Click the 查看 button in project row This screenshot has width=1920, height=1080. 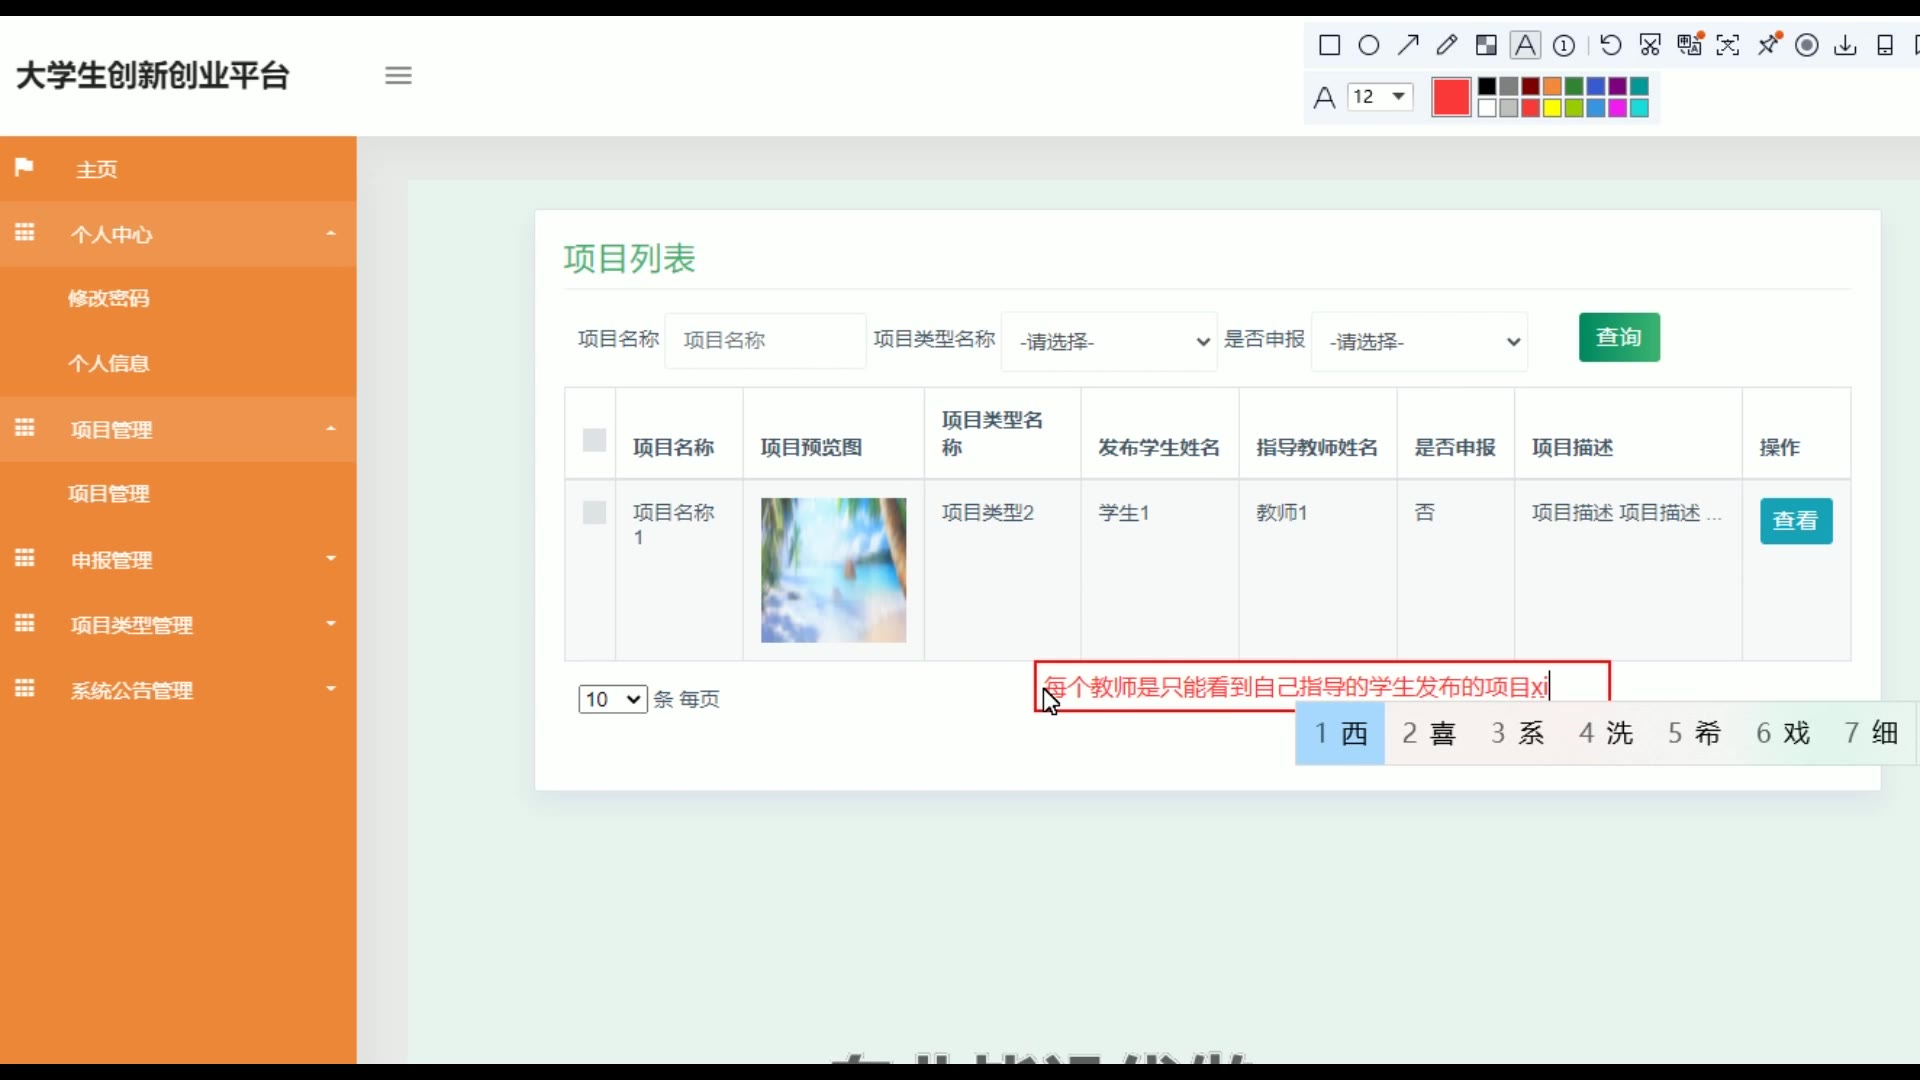tap(1796, 521)
